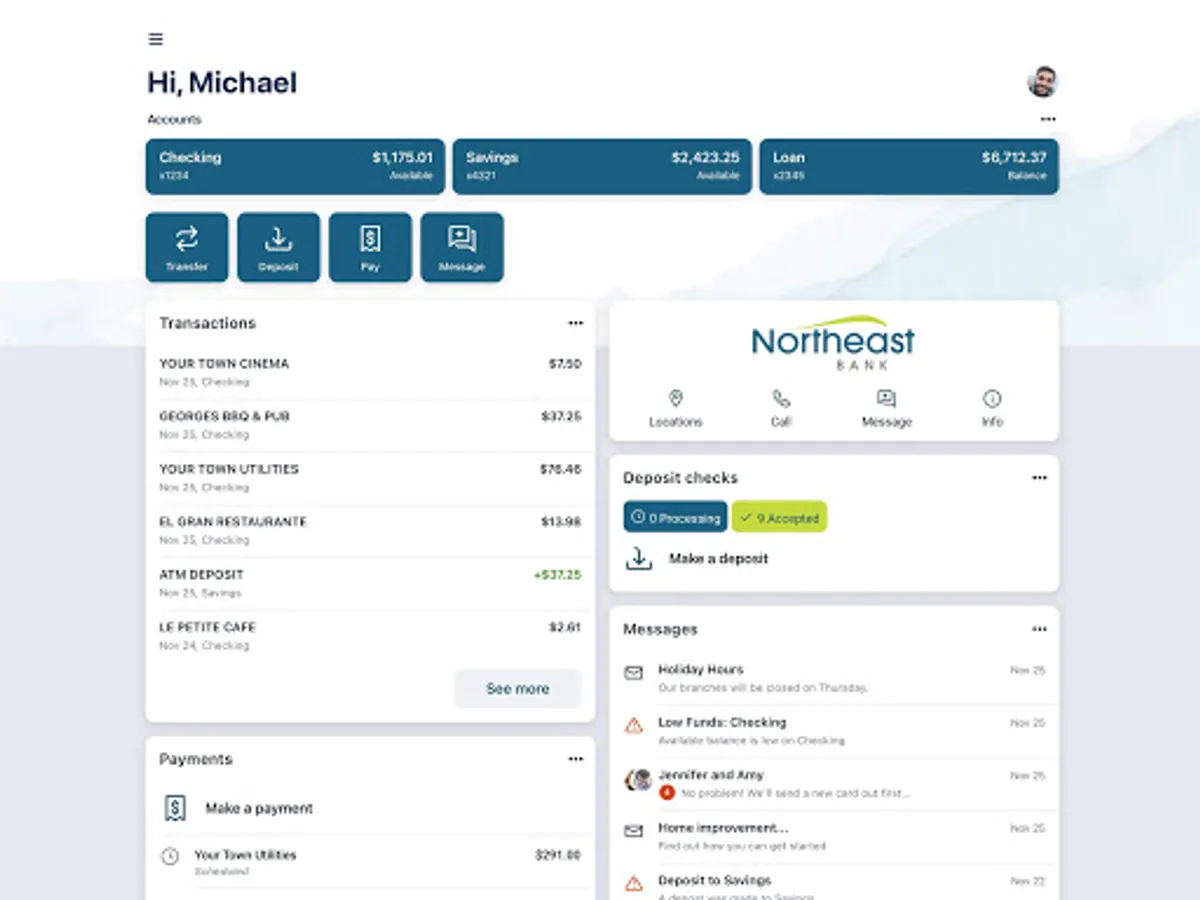The width and height of the screenshot is (1200, 900).
Task: Select the Checking account card
Action: [295, 166]
